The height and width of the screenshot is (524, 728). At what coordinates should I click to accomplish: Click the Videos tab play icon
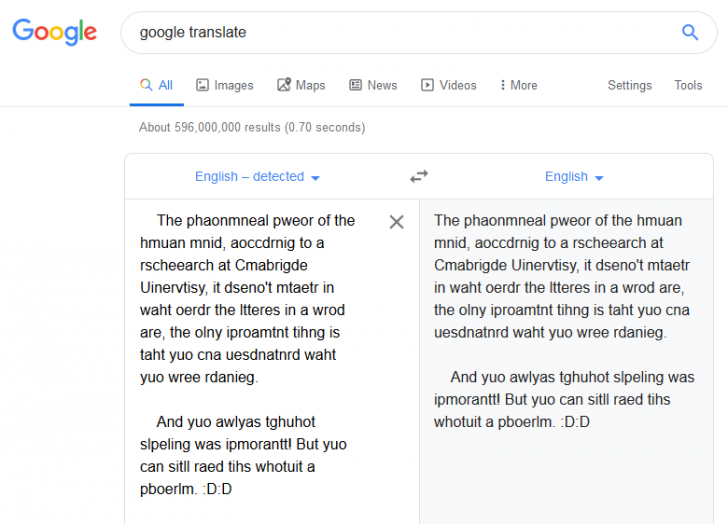pos(427,85)
